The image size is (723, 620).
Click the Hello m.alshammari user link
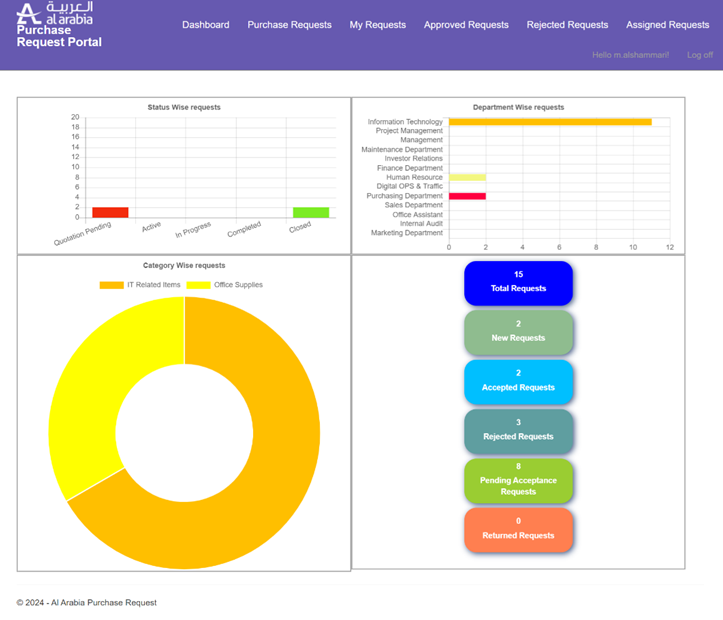[x=630, y=55]
